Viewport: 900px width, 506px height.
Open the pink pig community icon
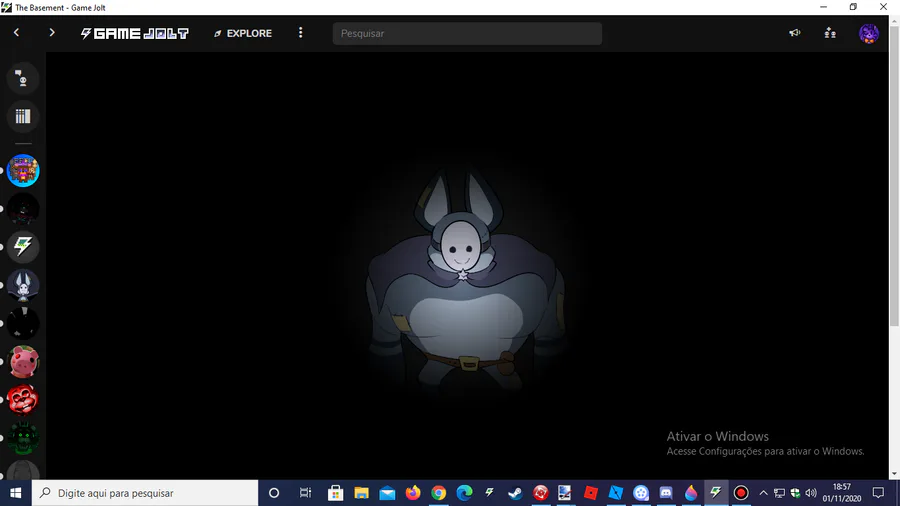pyautogui.click(x=23, y=361)
